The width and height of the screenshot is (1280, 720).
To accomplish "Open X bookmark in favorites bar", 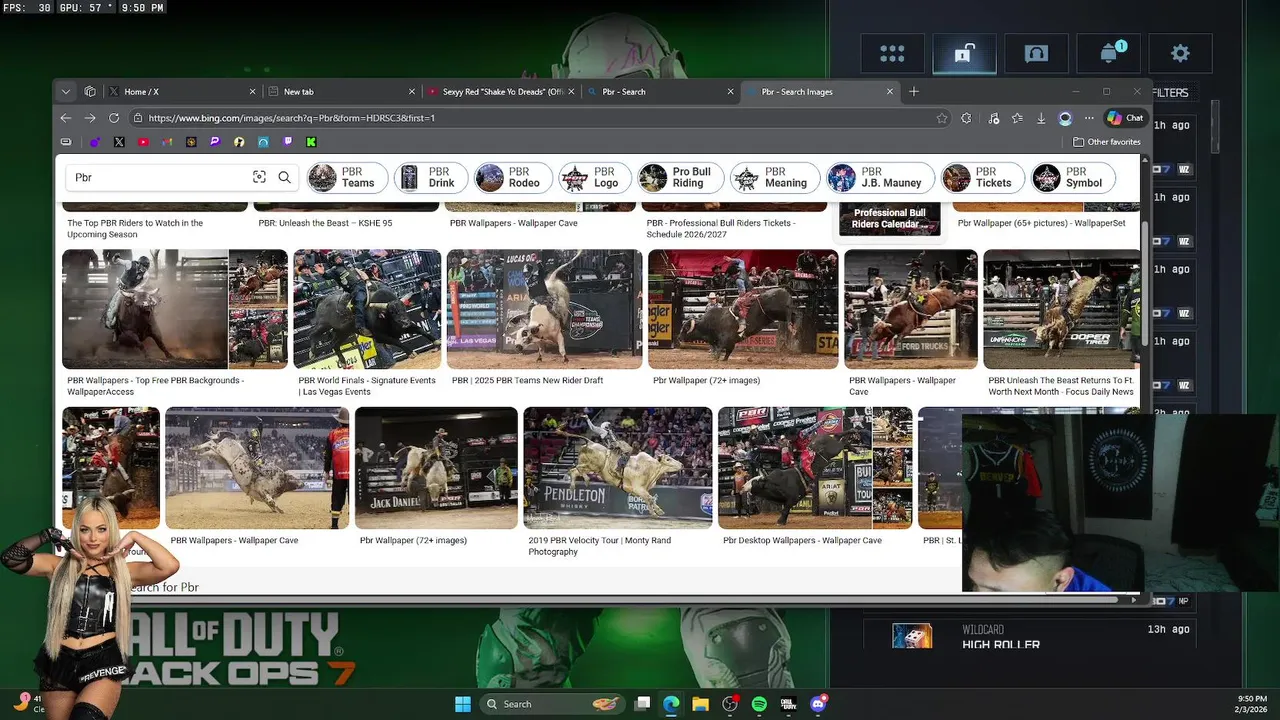I will tap(119, 142).
